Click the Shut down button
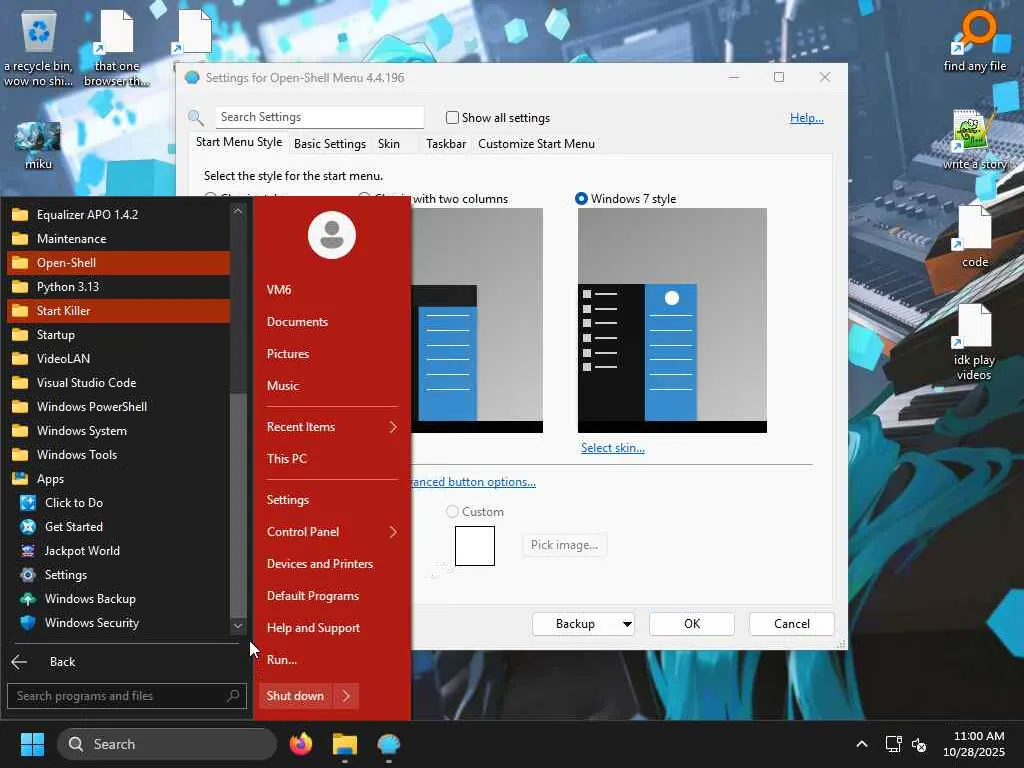This screenshot has width=1024, height=768. (295, 696)
